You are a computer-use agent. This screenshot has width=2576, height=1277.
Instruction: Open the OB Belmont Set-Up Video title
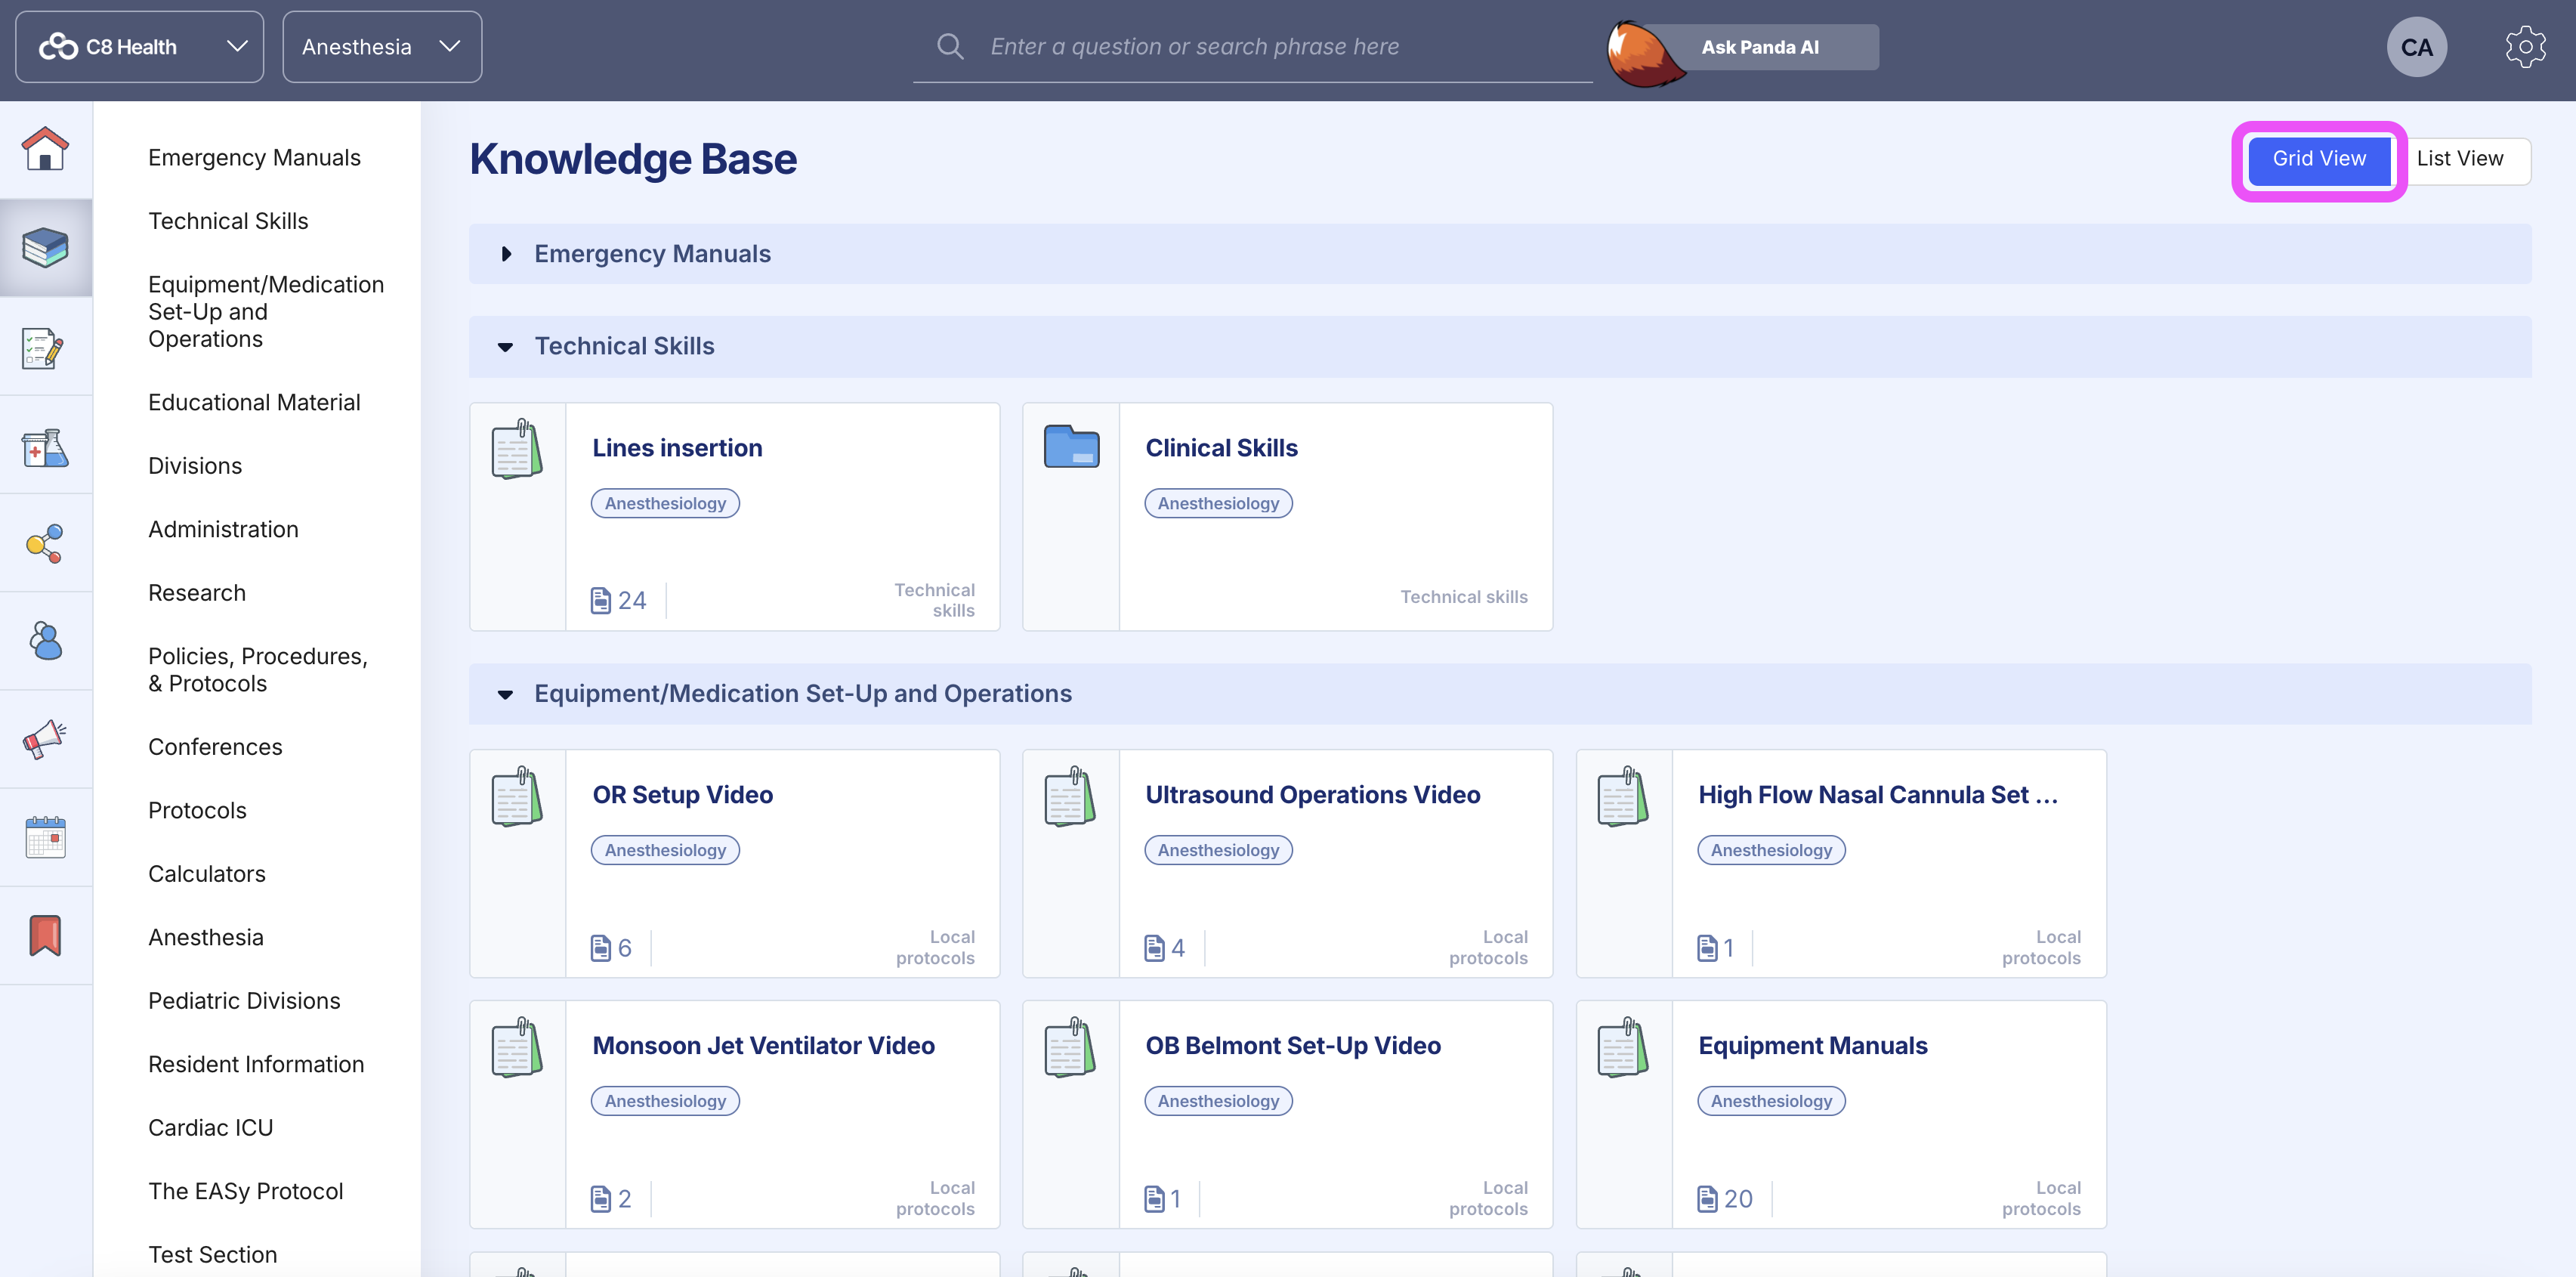1293,1046
